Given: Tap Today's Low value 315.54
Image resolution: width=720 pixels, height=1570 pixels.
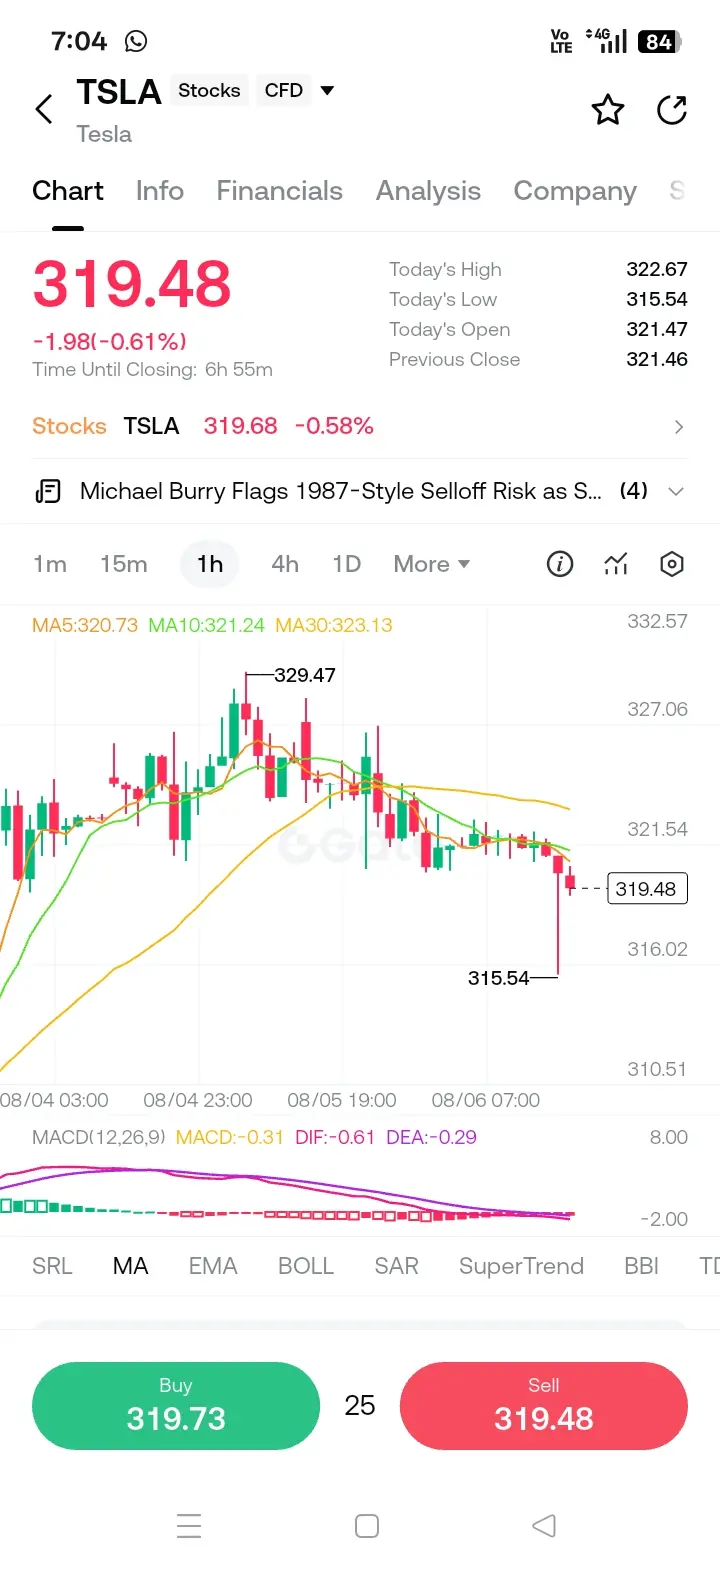Looking at the screenshot, I should (x=657, y=299).
